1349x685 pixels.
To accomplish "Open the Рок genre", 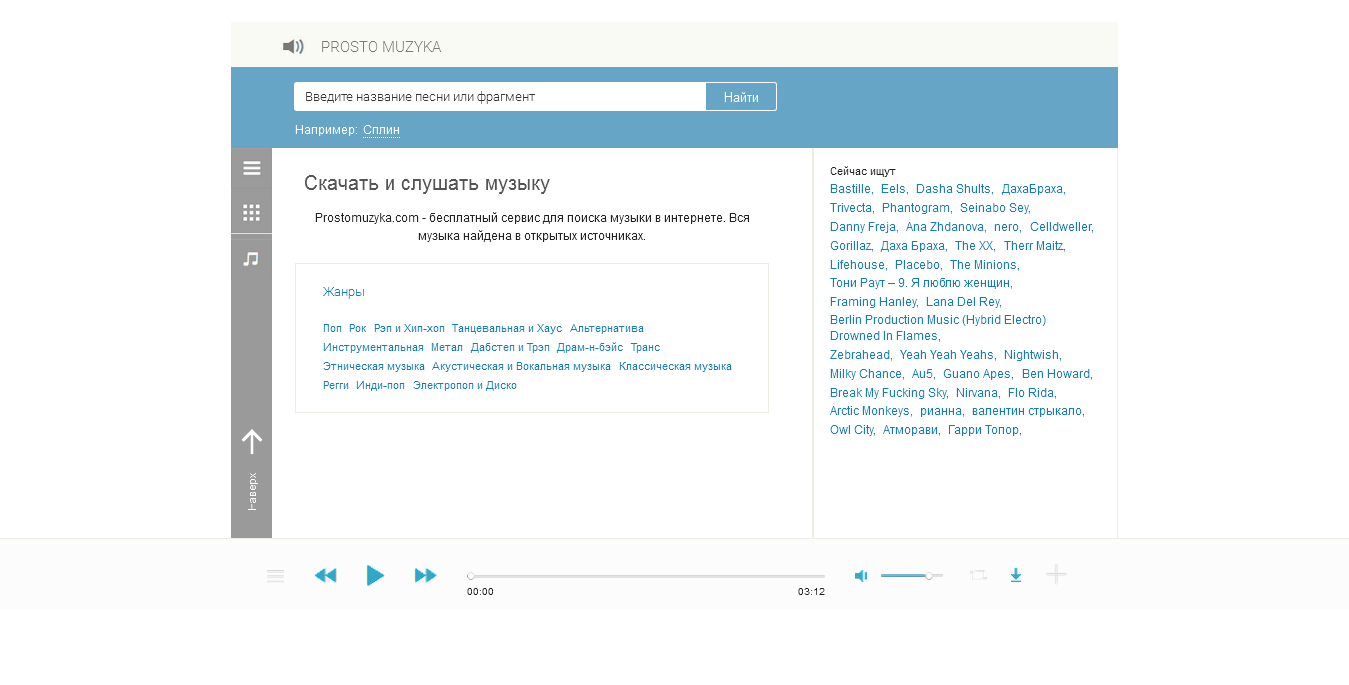I will click(358, 328).
